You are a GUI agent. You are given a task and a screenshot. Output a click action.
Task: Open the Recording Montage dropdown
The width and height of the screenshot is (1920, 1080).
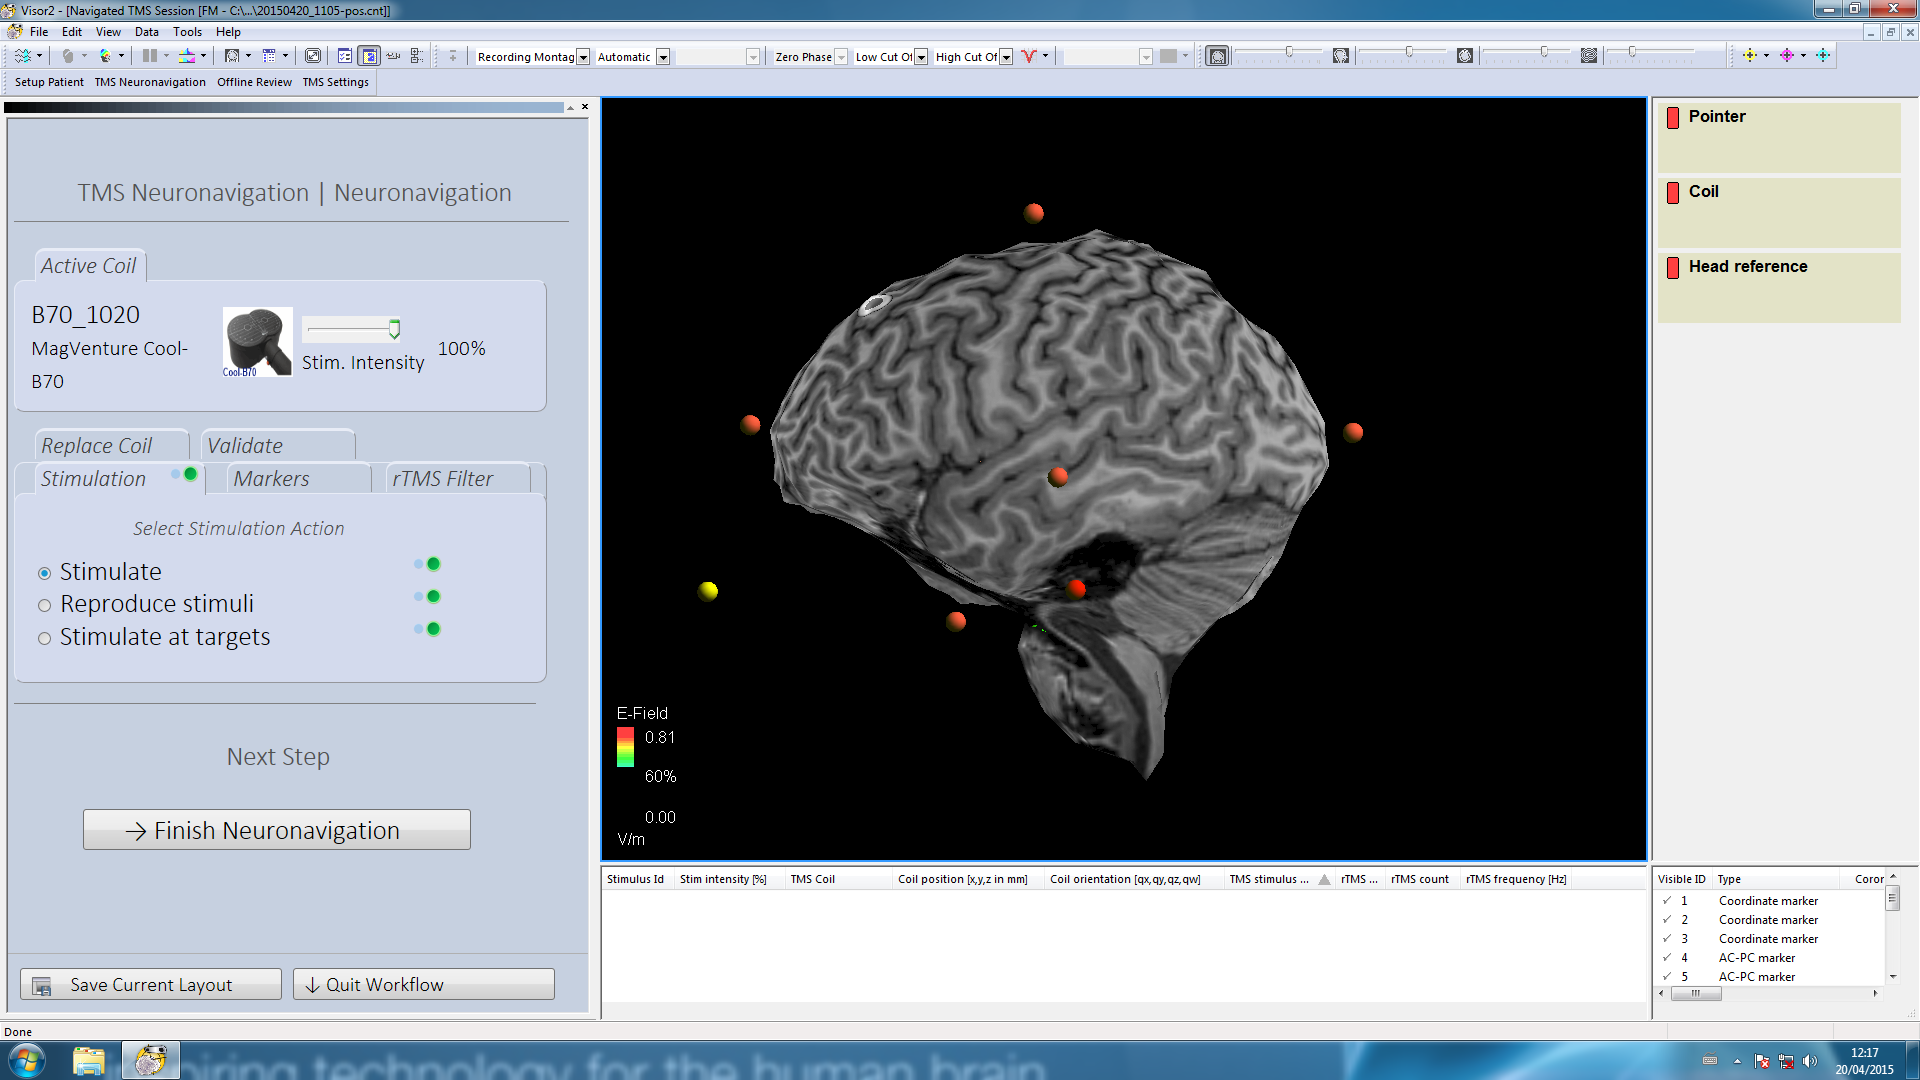[x=583, y=57]
